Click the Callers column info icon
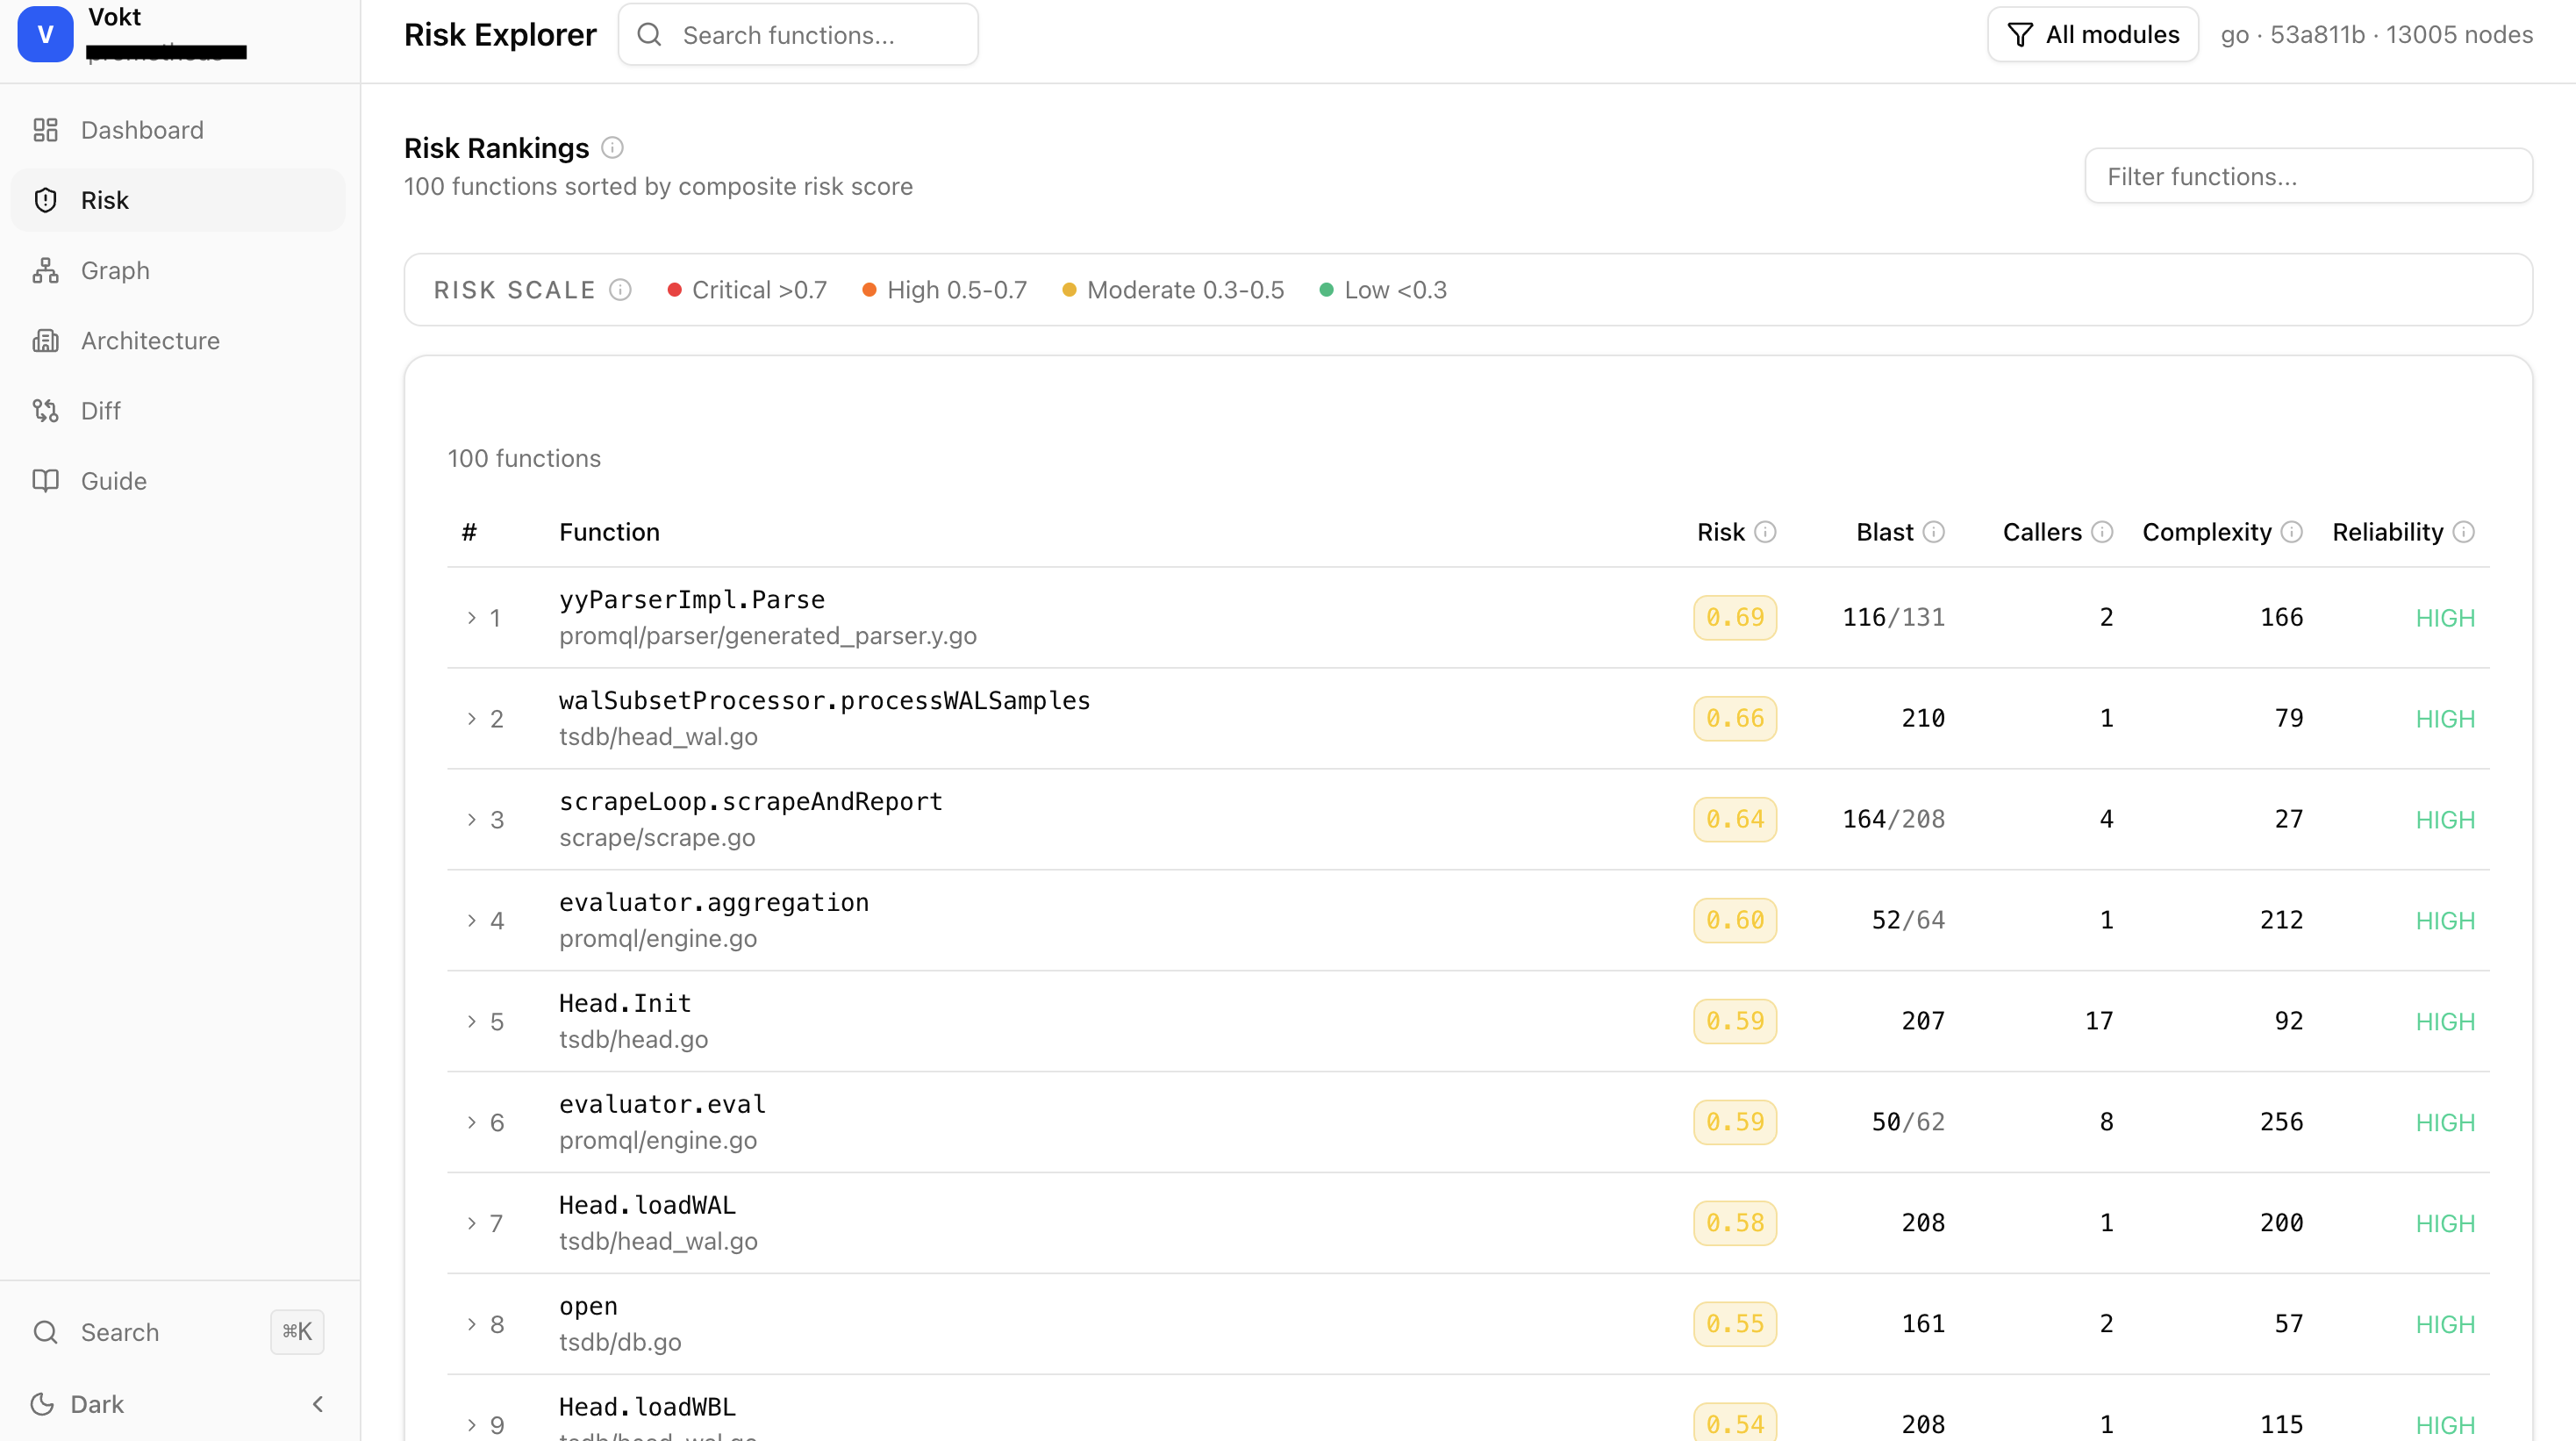The height and width of the screenshot is (1441, 2576). point(2102,532)
